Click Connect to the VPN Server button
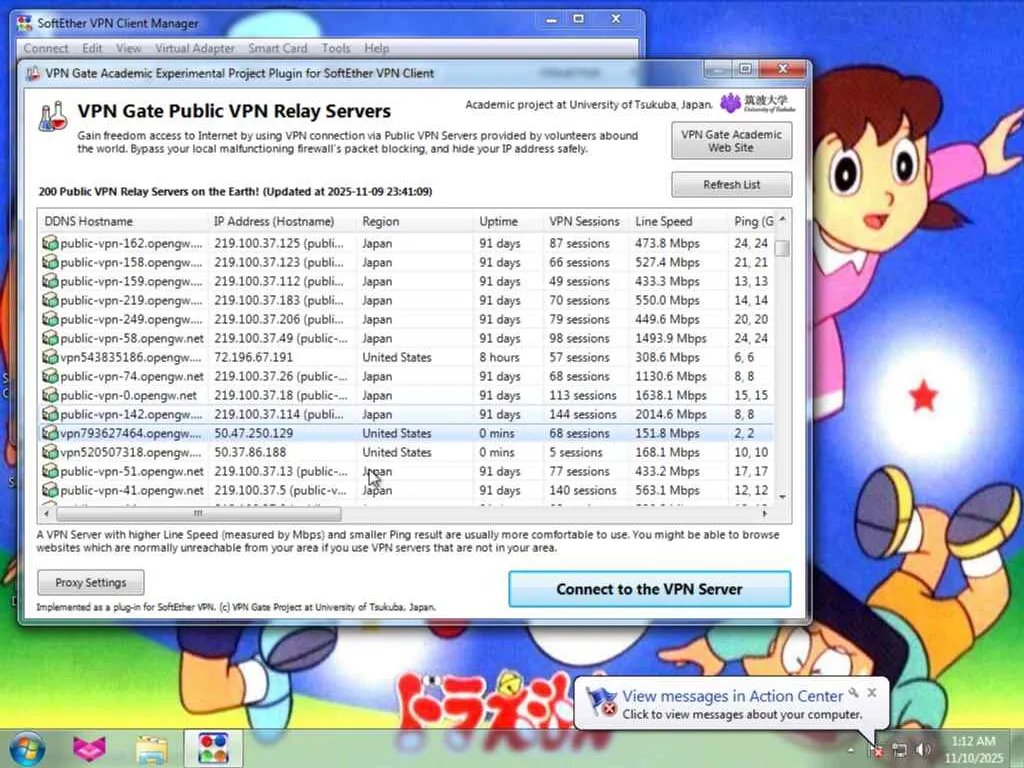Viewport: 1024px width, 768px height. 650,589
